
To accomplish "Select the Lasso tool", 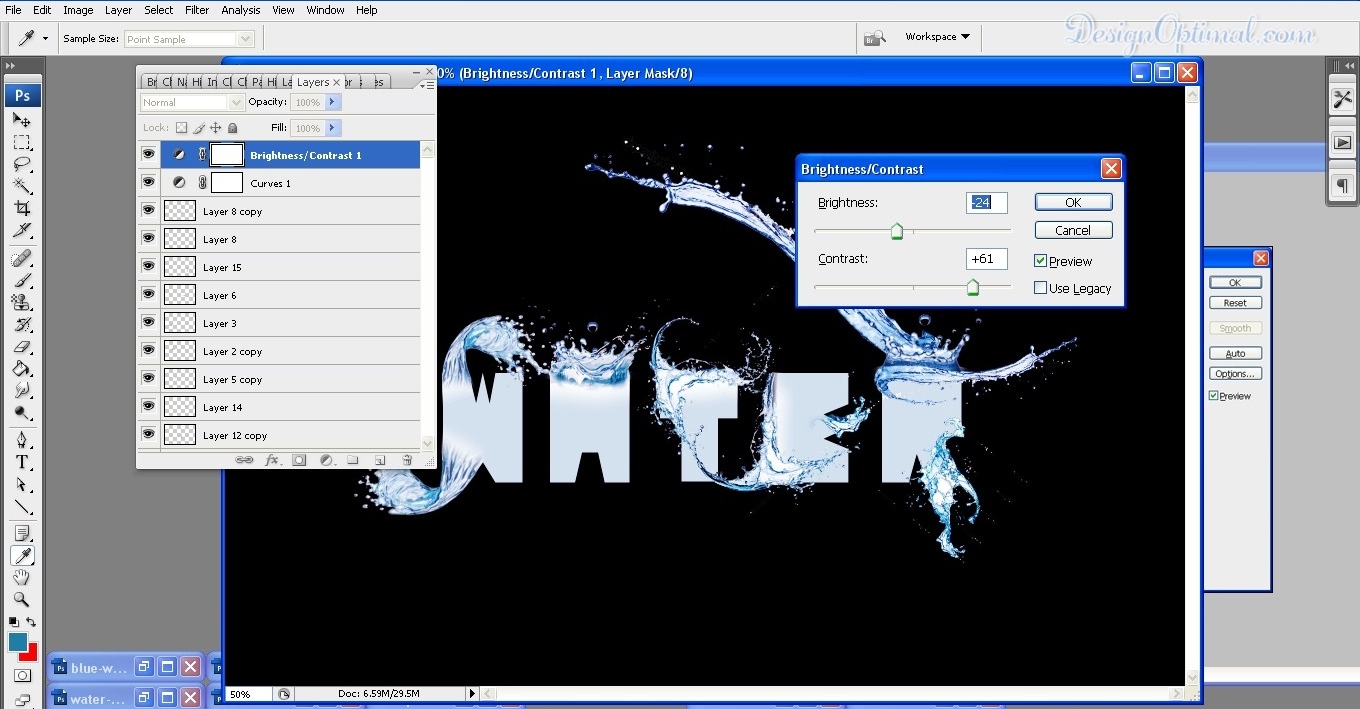I will click(22, 164).
